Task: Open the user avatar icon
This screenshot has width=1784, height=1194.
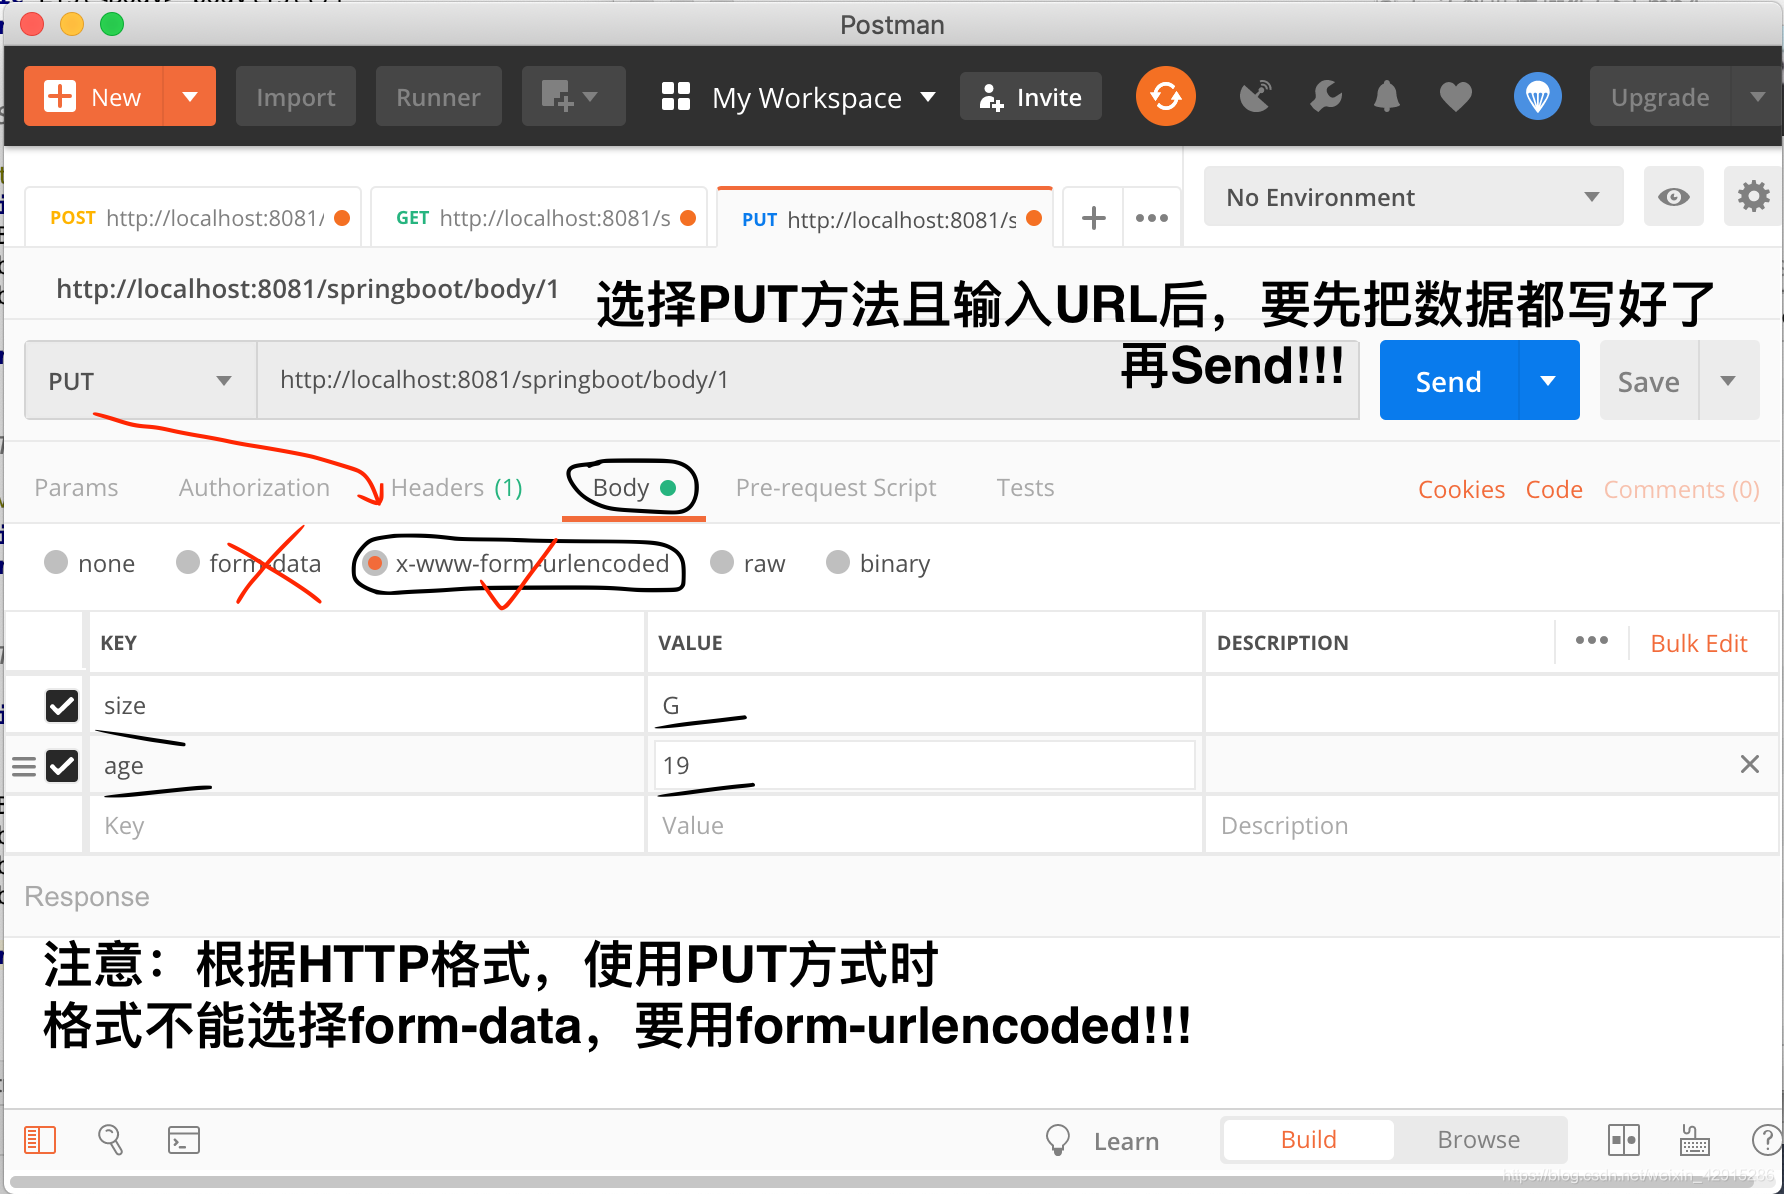Action: pyautogui.click(x=1538, y=96)
